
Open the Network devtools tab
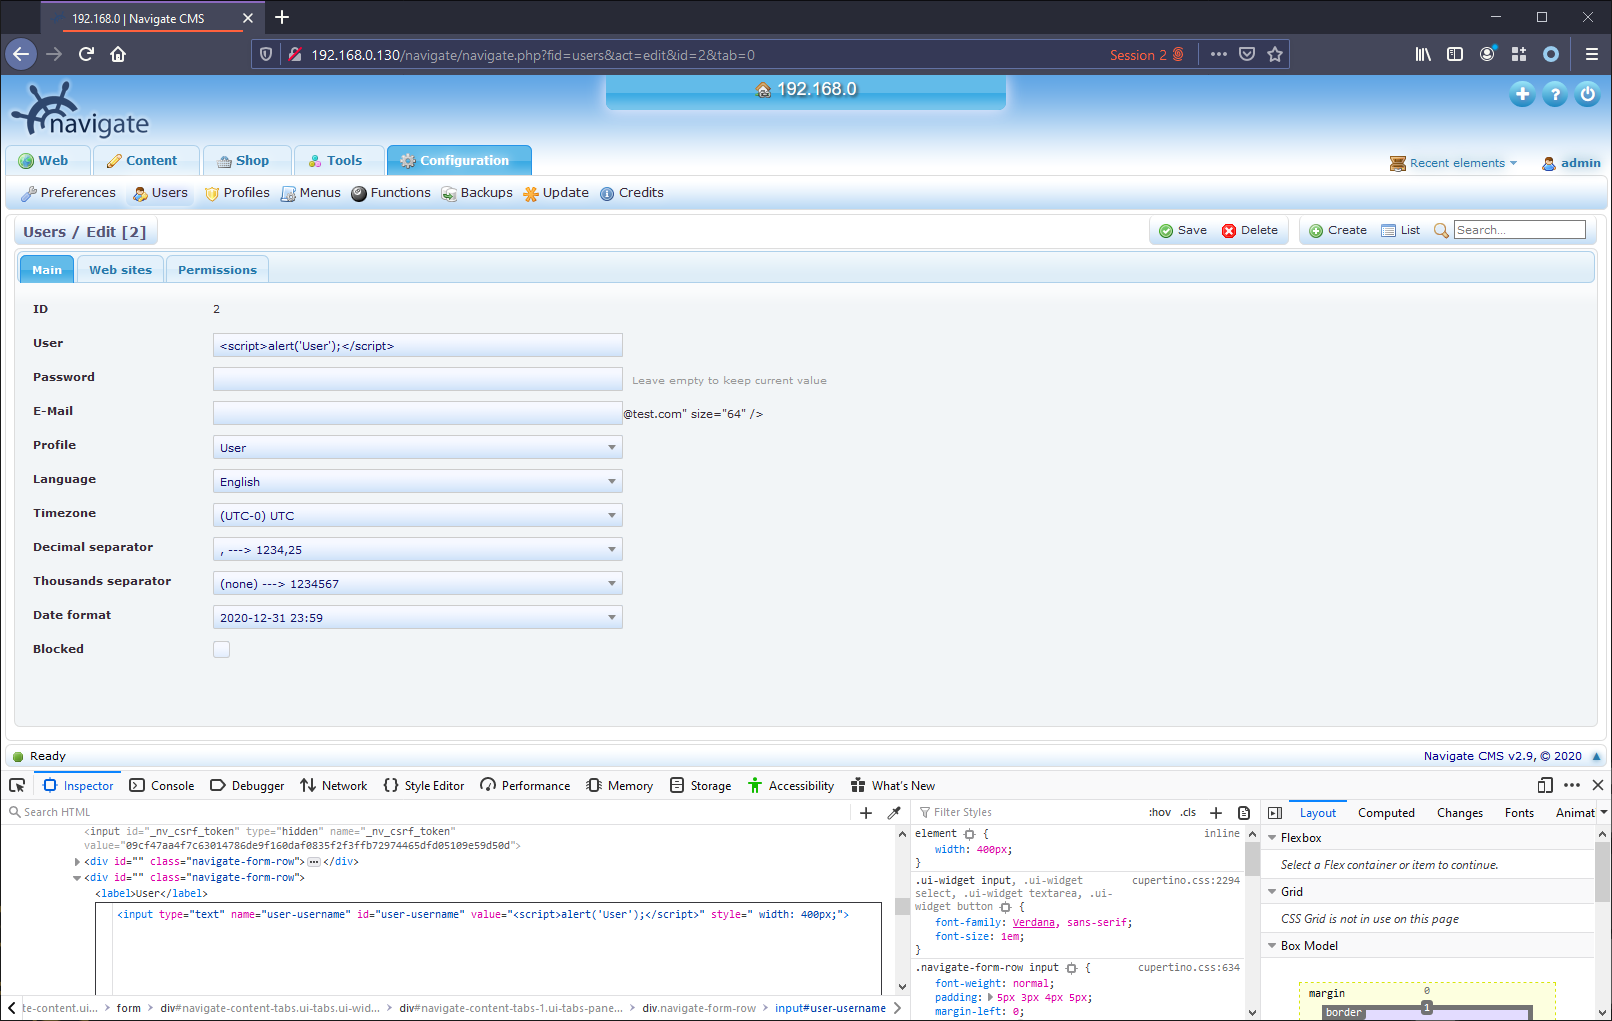[x=334, y=785]
